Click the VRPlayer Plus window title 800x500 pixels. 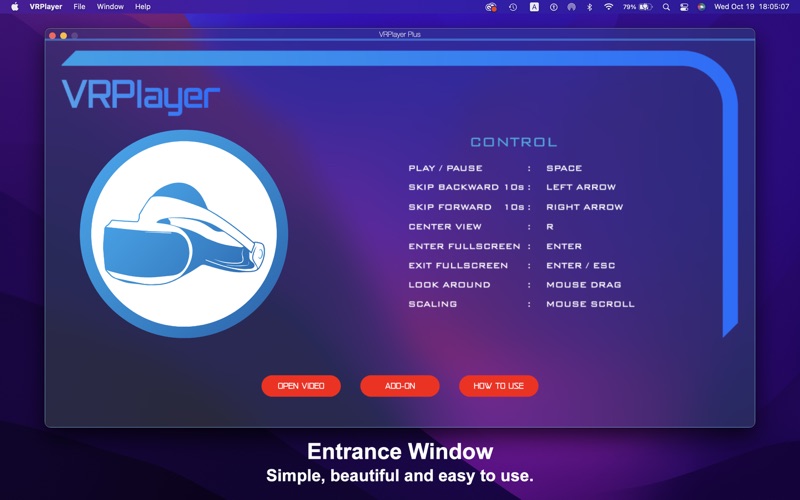(399, 34)
